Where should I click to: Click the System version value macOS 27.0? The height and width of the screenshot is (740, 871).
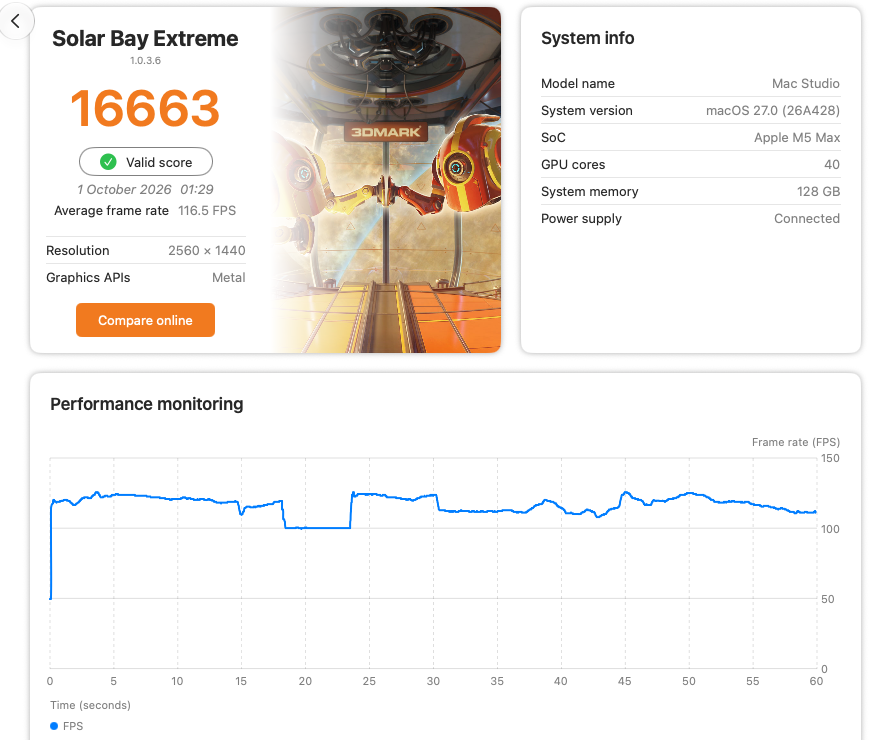[x=773, y=111]
